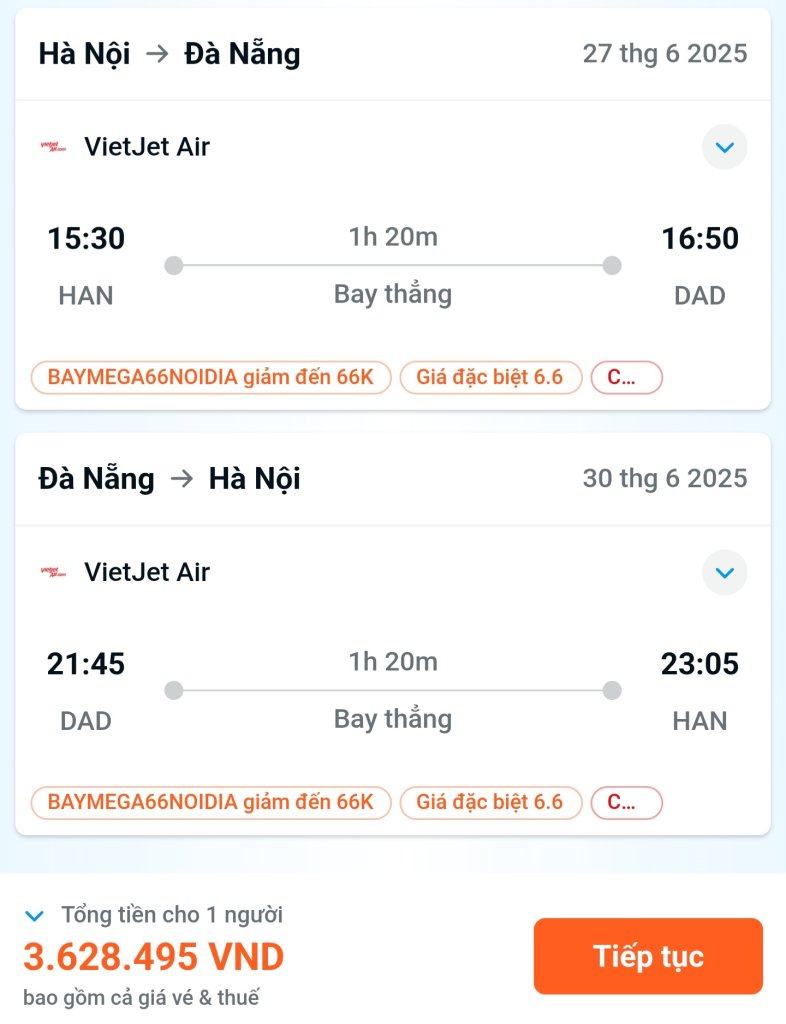Click the arrow icon in Đà Nẵng → Hà Nội header

(181, 479)
